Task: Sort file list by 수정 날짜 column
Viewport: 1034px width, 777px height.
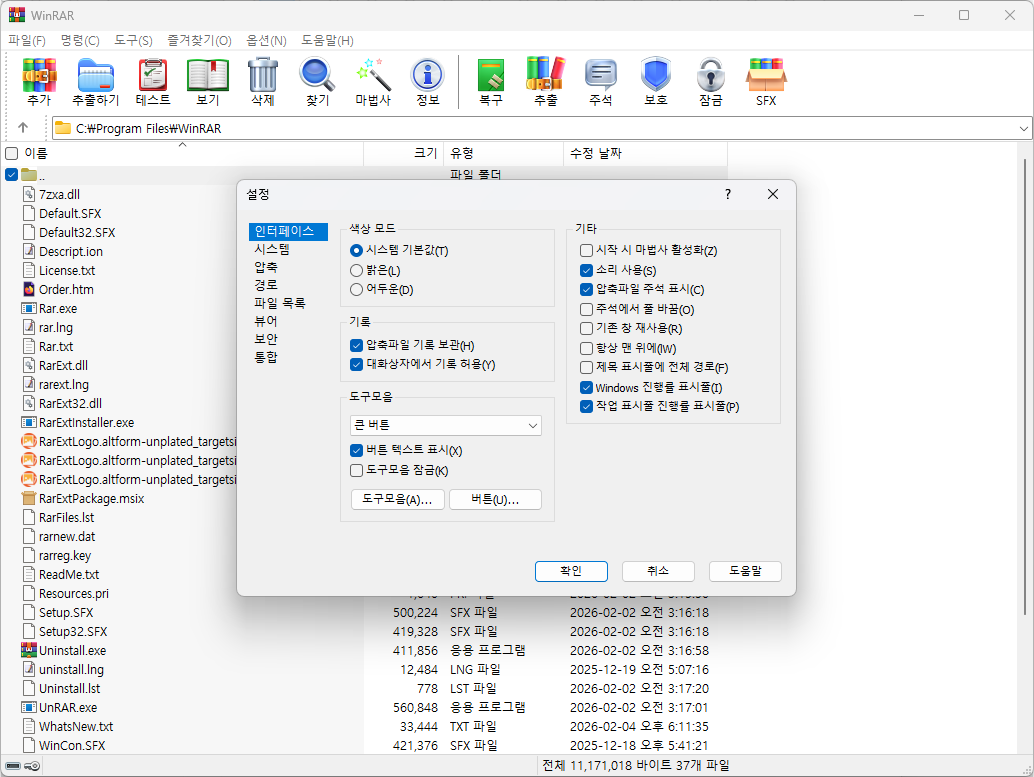Action: click(645, 153)
